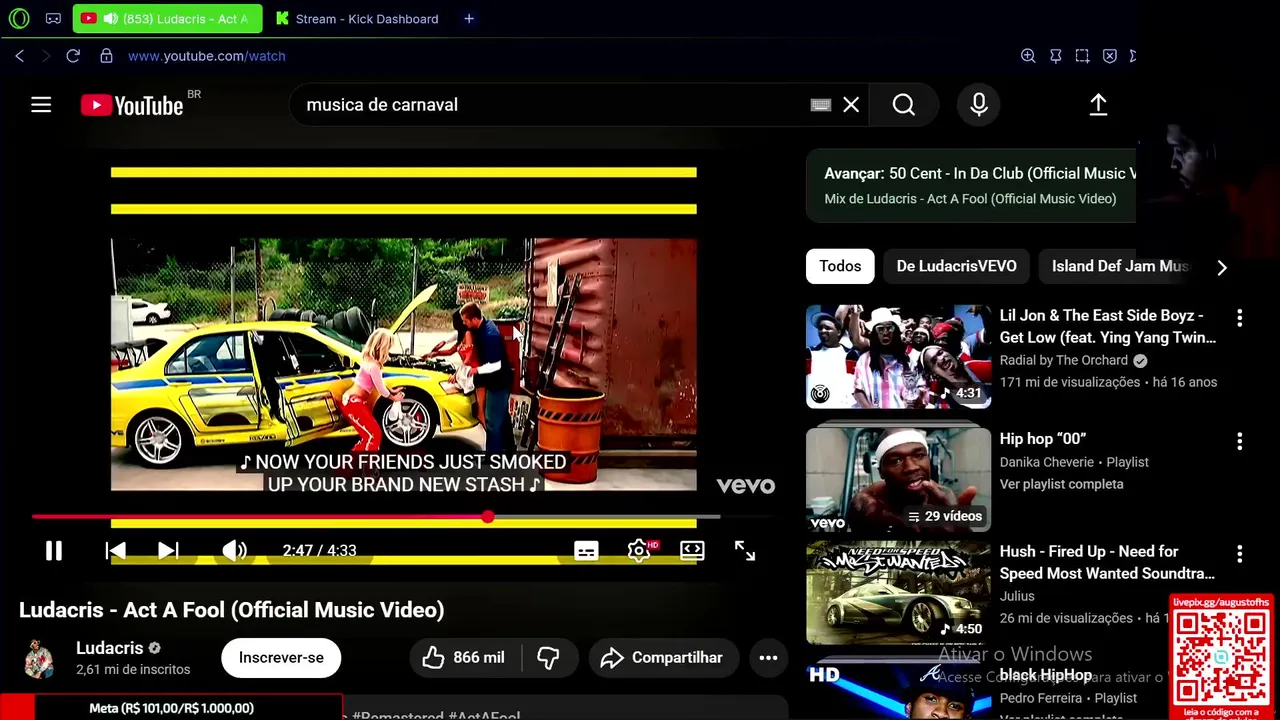Click the pin icon in address bar
This screenshot has height=720, width=1280.
pyautogui.click(x=1055, y=56)
